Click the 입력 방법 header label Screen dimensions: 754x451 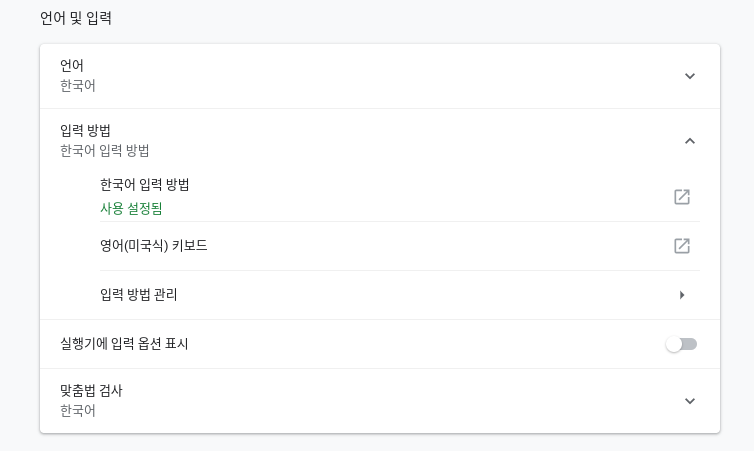85,130
